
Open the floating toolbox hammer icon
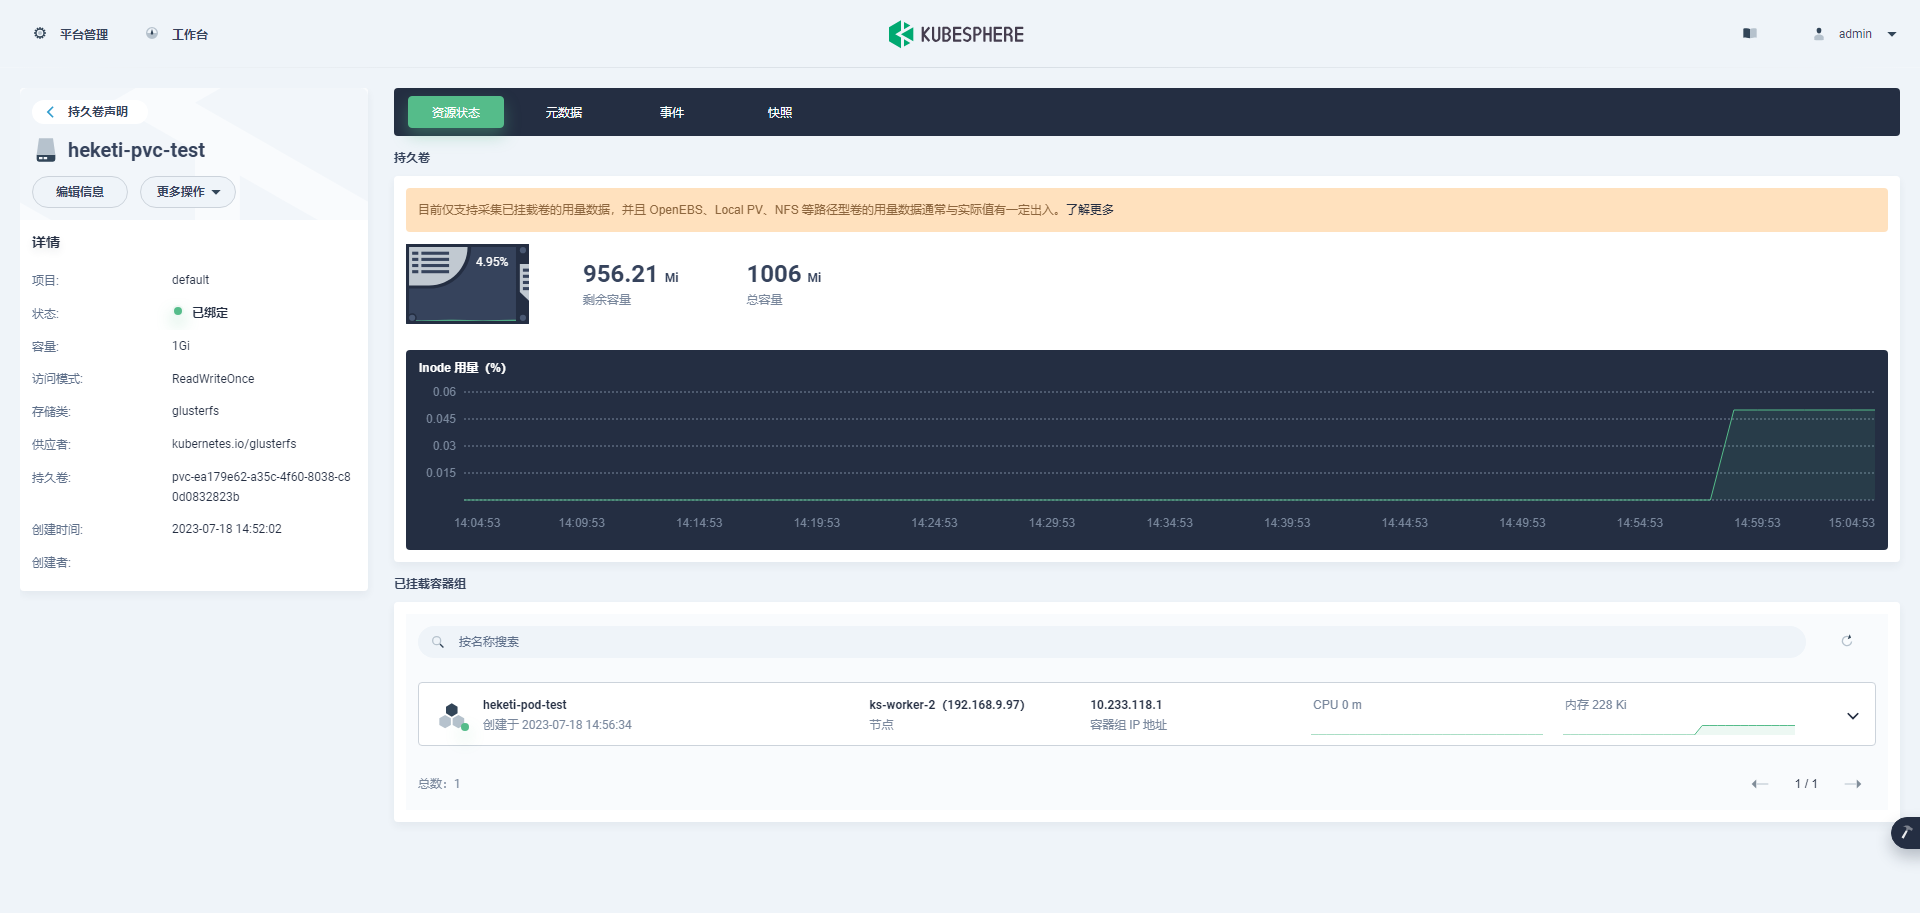tap(1905, 833)
